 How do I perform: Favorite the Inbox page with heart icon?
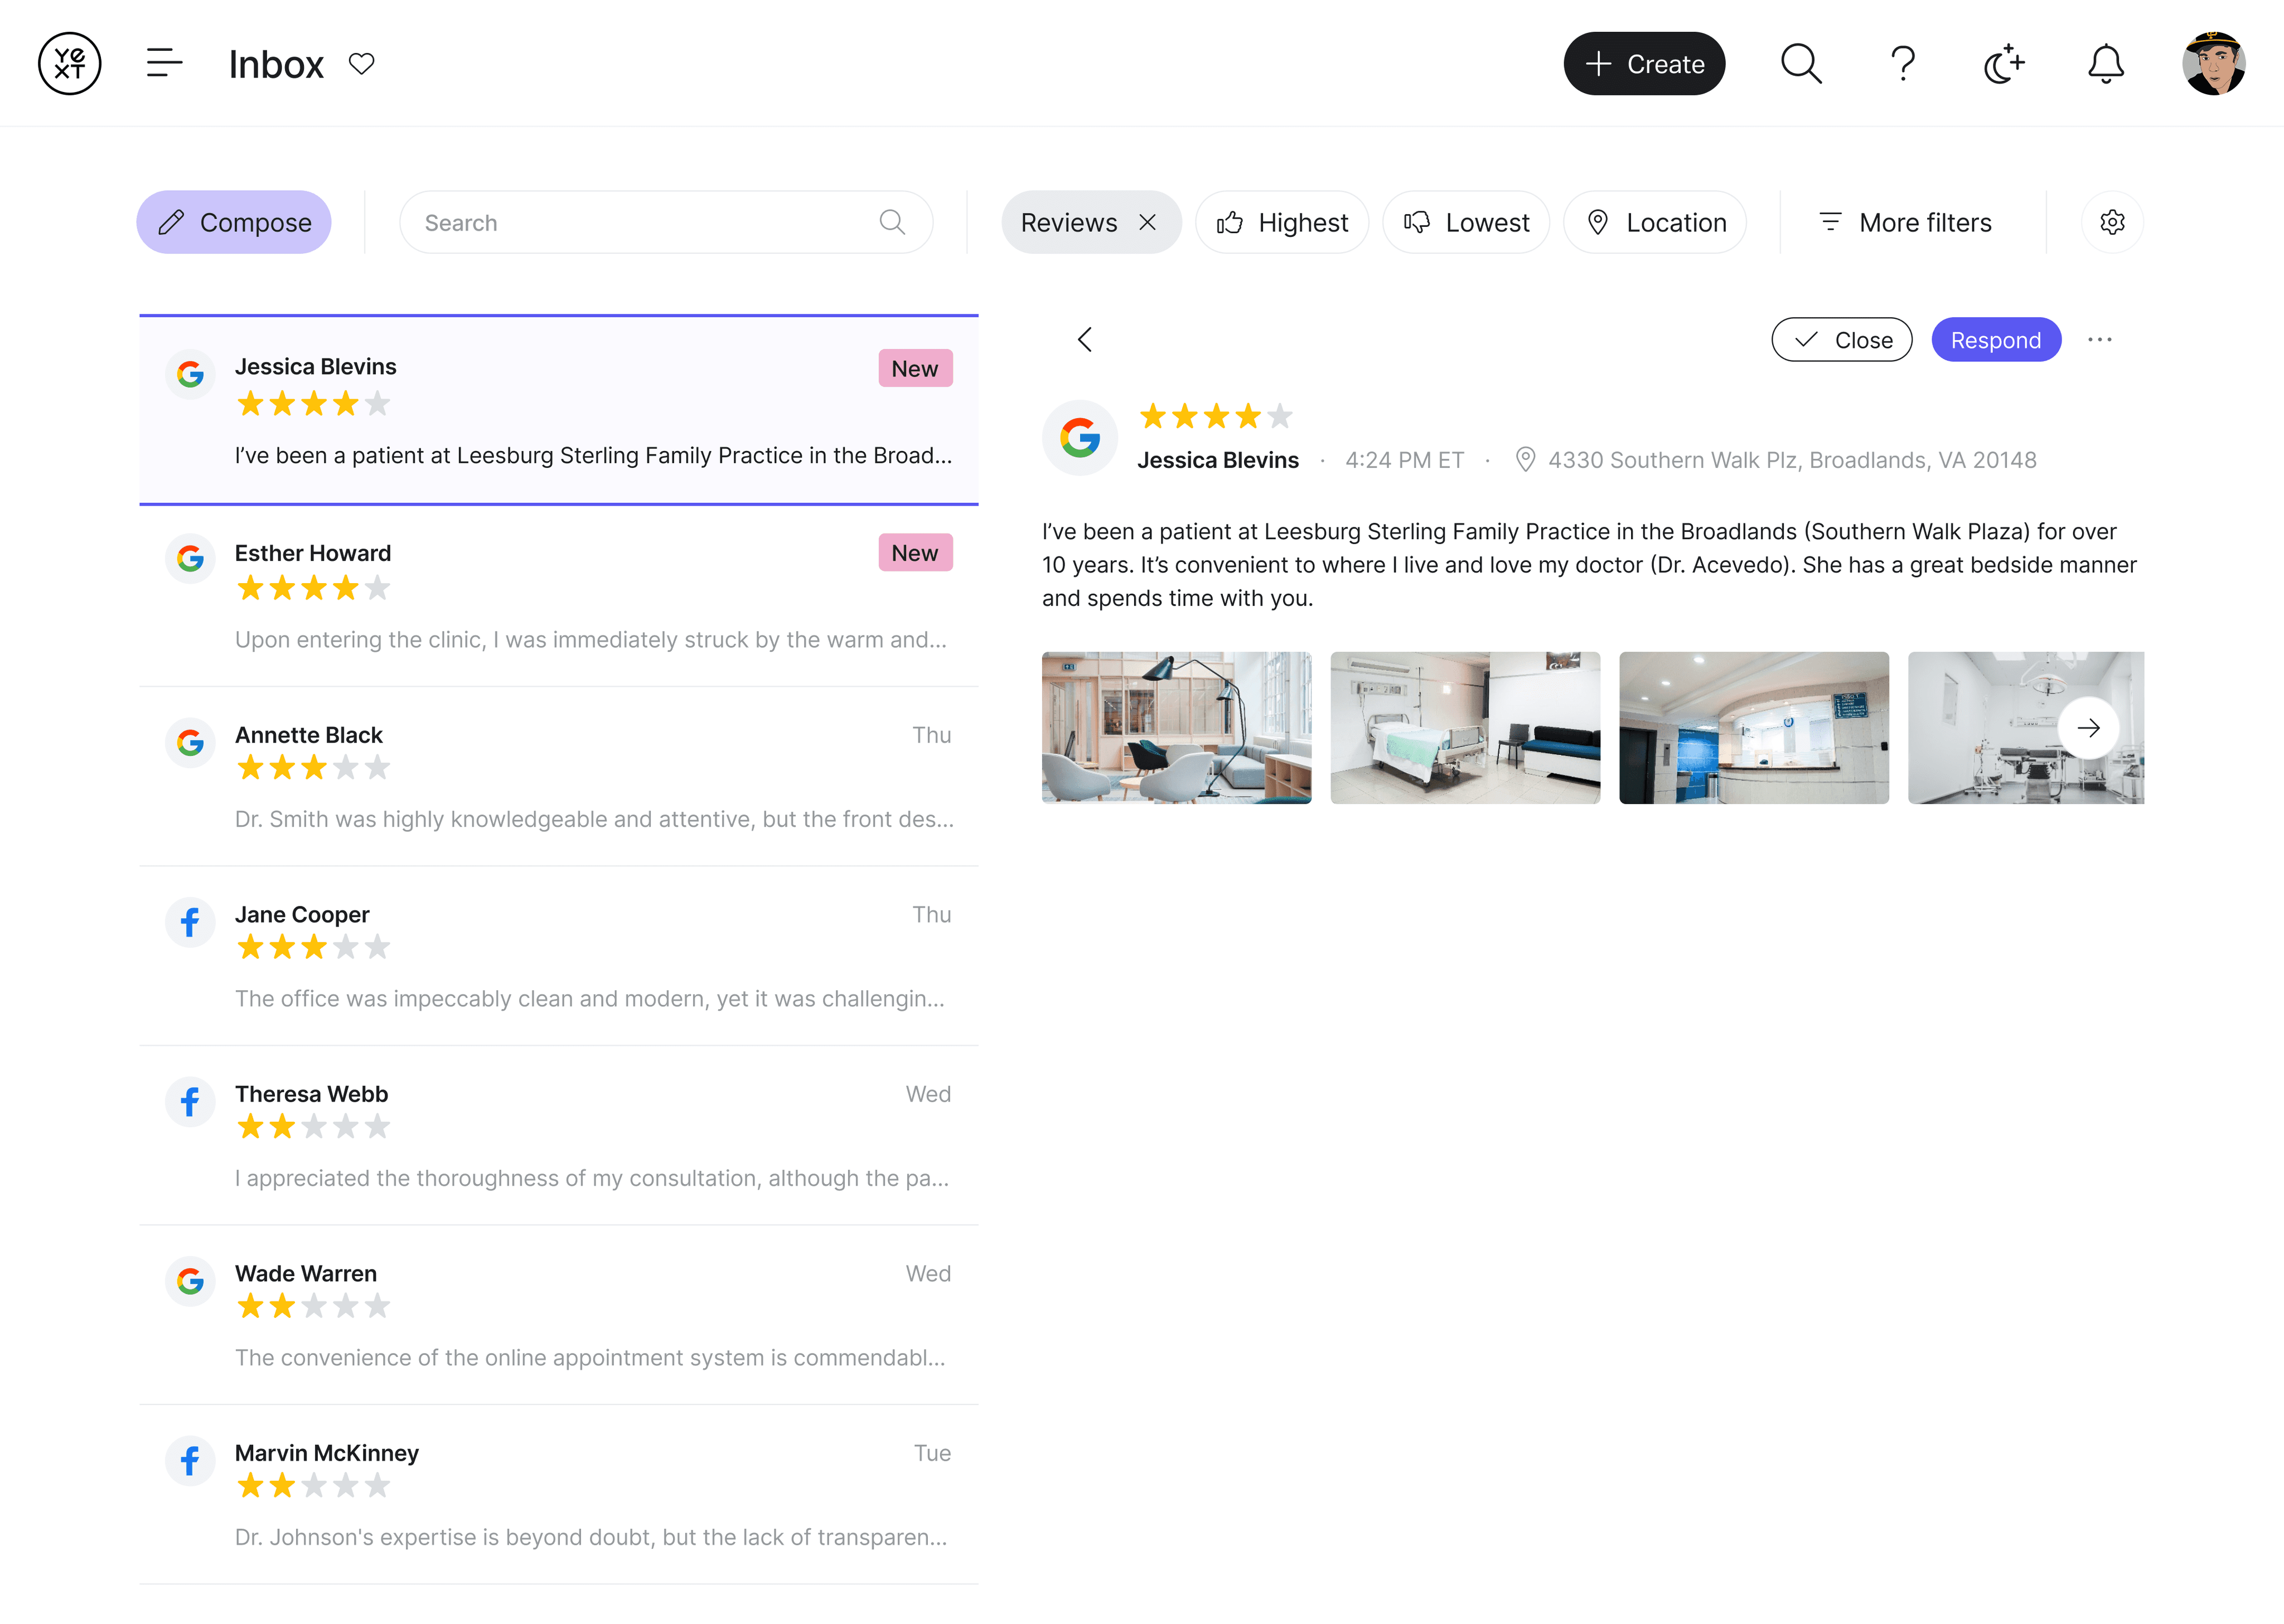coord(361,63)
